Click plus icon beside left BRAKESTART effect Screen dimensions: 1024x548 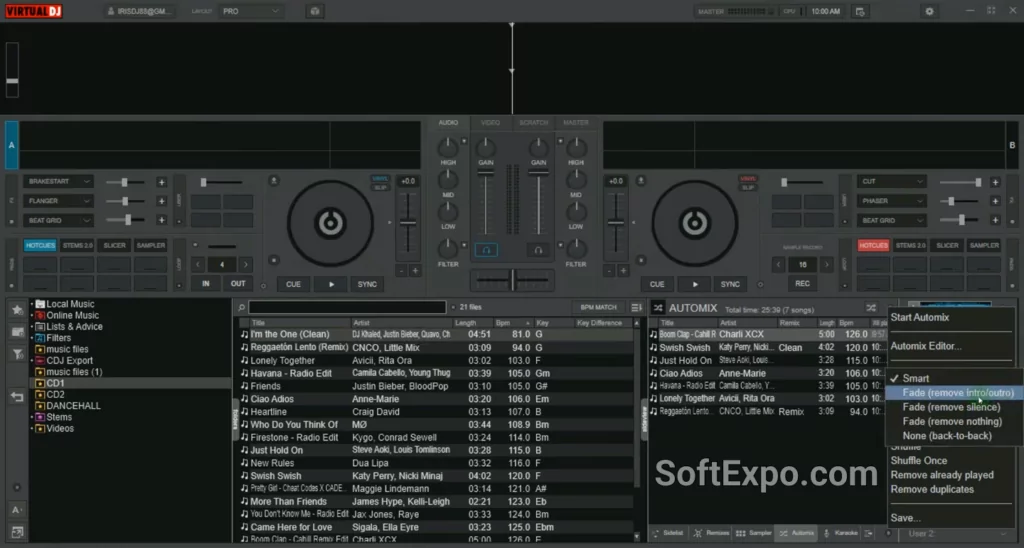tap(161, 182)
